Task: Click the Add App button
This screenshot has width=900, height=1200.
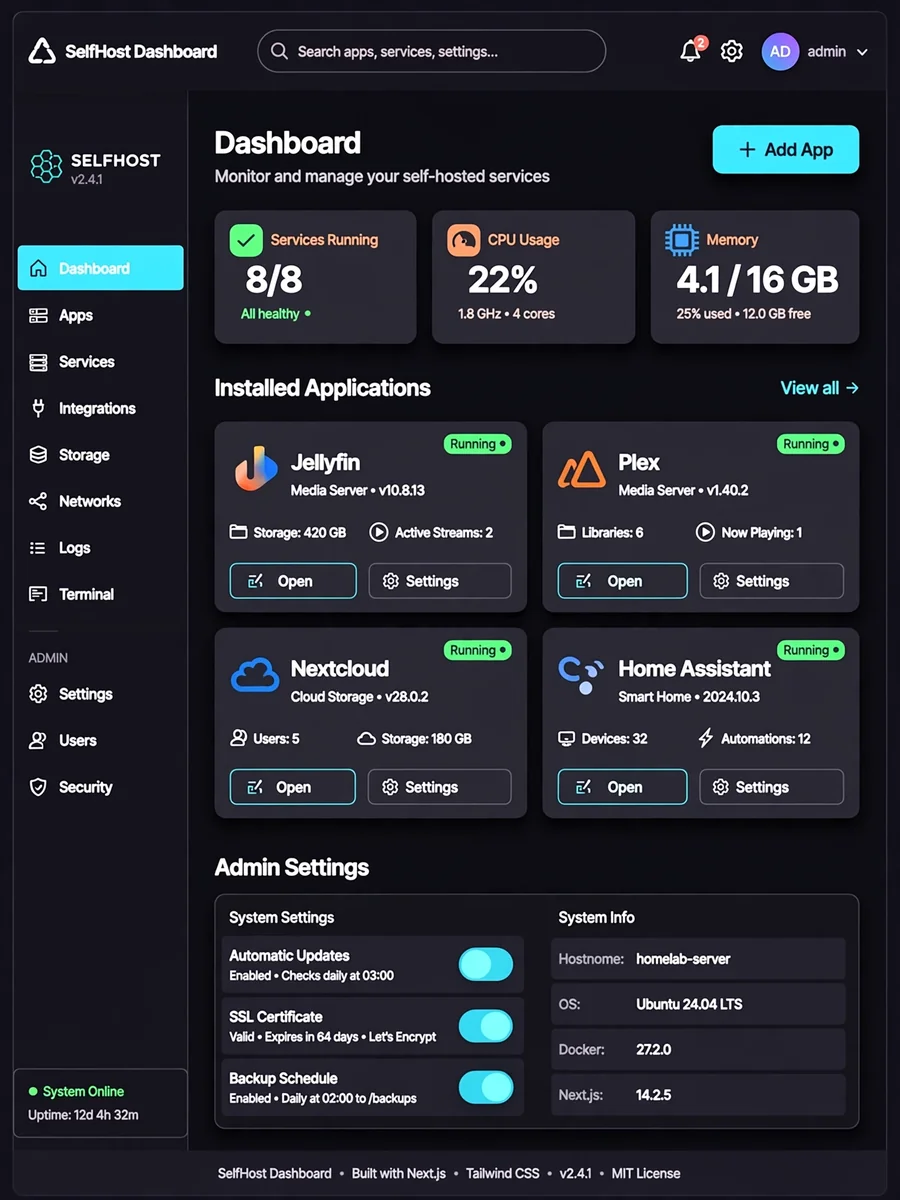Action: click(x=785, y=150)
